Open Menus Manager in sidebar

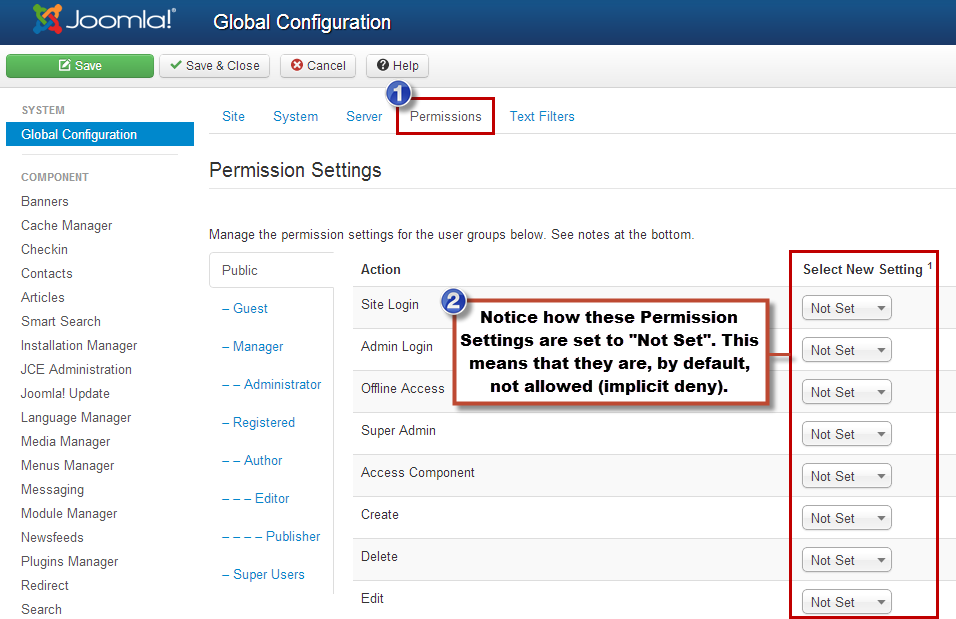coord(68,465)
